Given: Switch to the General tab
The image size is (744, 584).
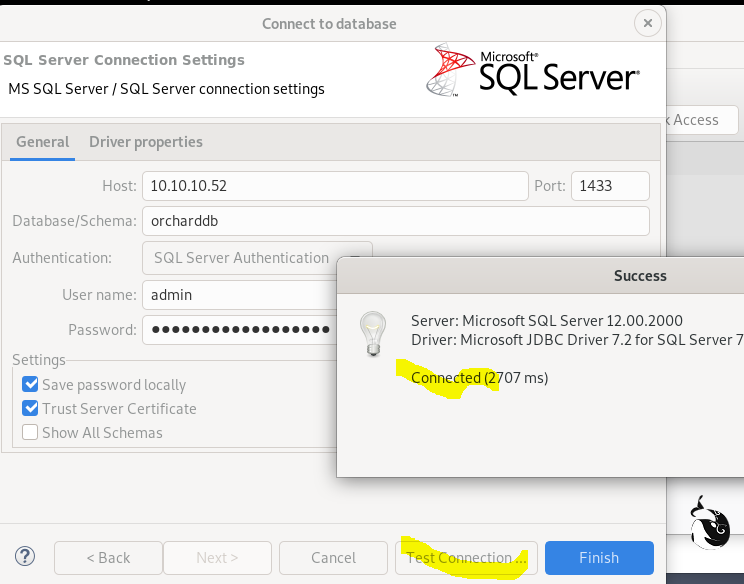Looking at the screenshot, I should (42, 142).
